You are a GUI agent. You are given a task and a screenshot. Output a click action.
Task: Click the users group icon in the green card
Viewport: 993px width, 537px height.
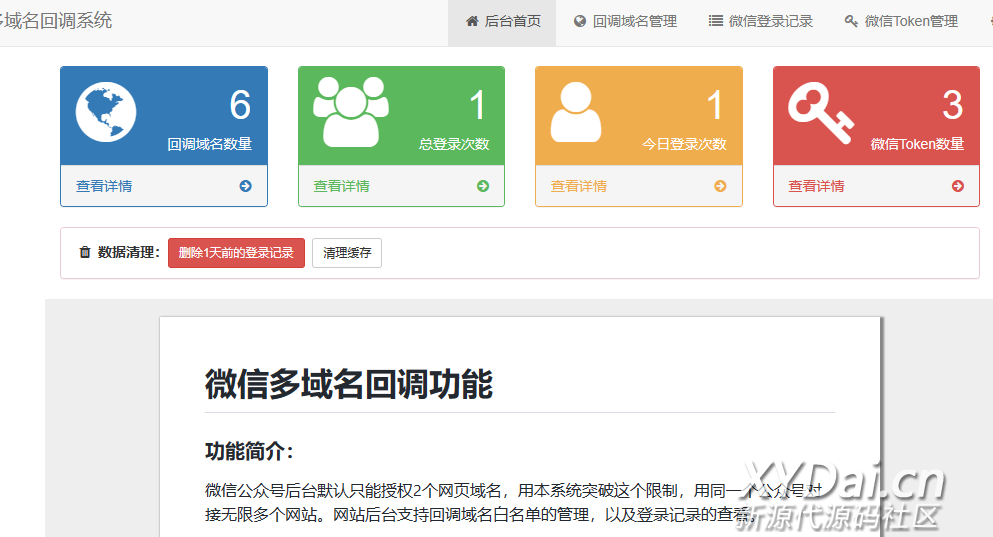coord(350,111)
